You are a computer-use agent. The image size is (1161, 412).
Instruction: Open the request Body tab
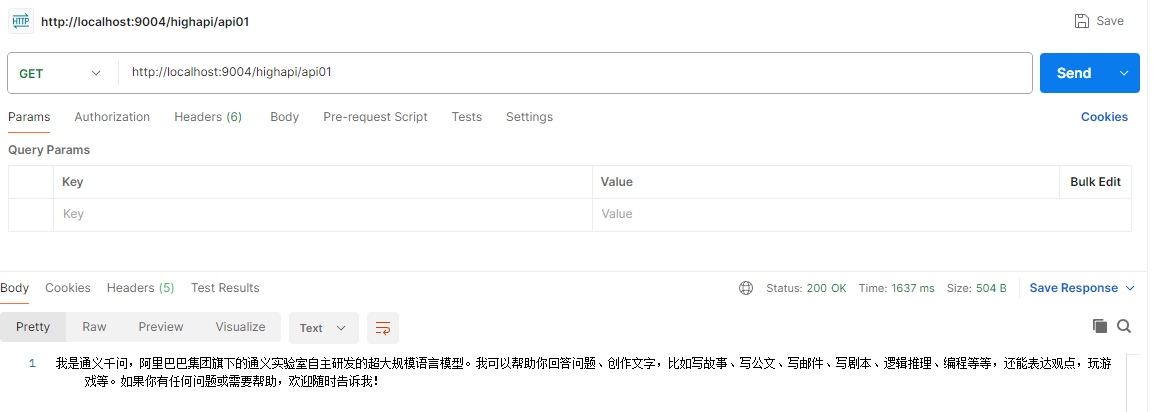point(284,117)
